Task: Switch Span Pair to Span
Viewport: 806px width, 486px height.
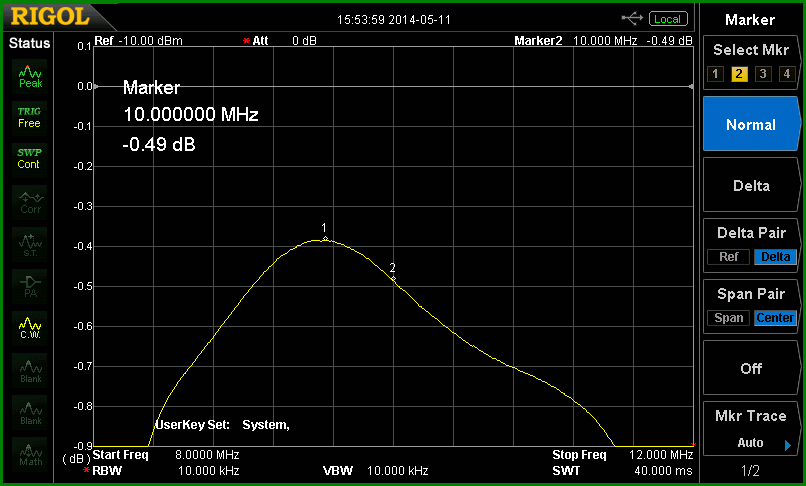Action: click(x=729, y=318)
